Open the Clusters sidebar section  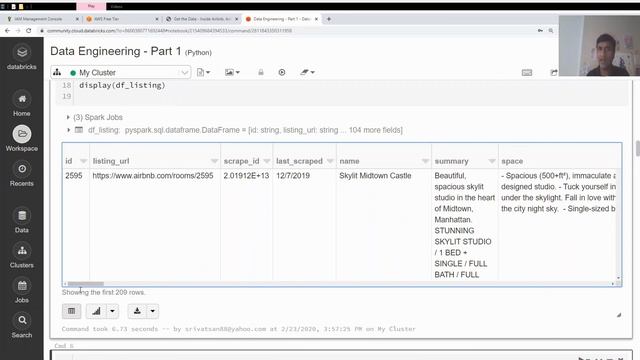click(22, 256)
